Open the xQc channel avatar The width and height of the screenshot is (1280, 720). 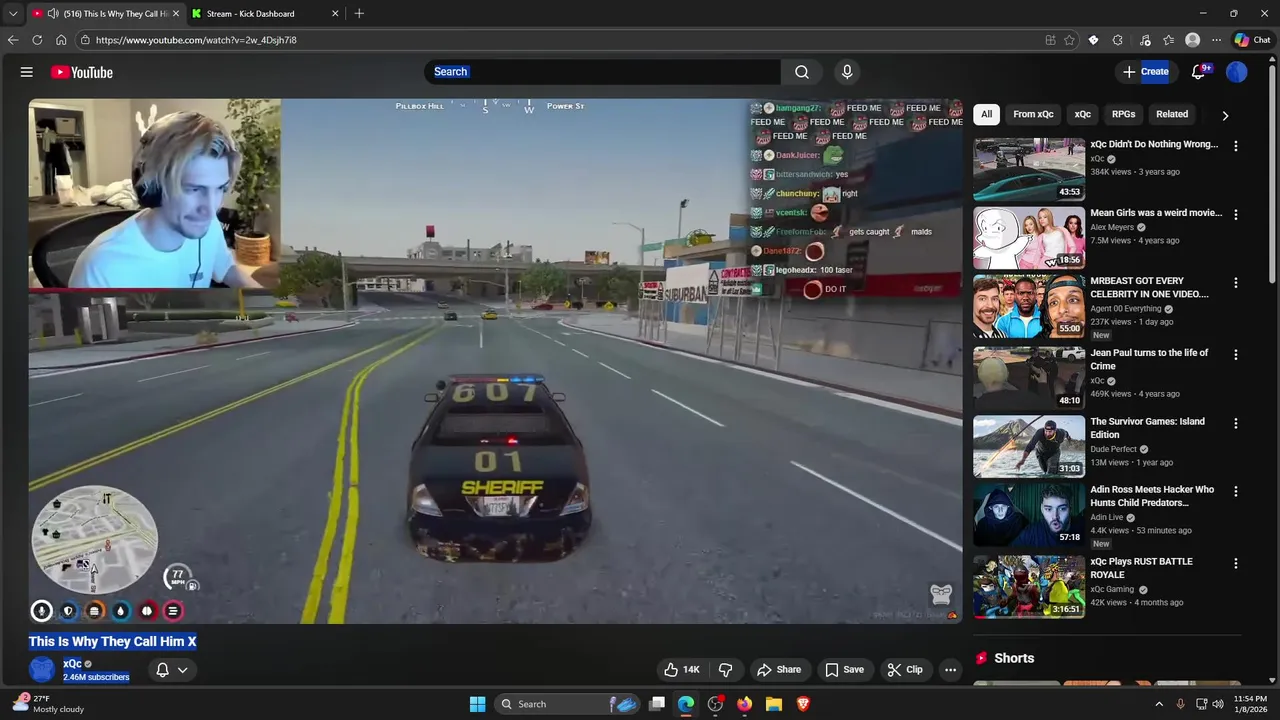coord(42,670)
